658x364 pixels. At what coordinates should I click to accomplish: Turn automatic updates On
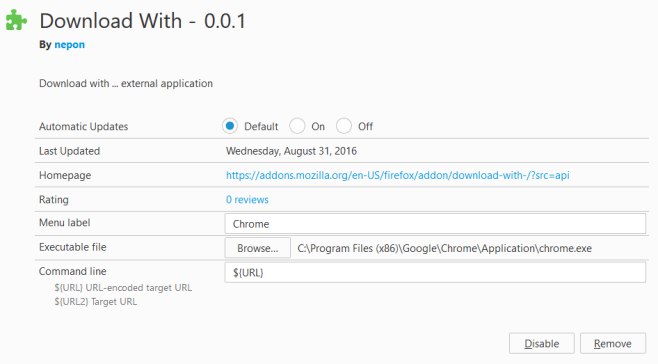pos(297,126)
